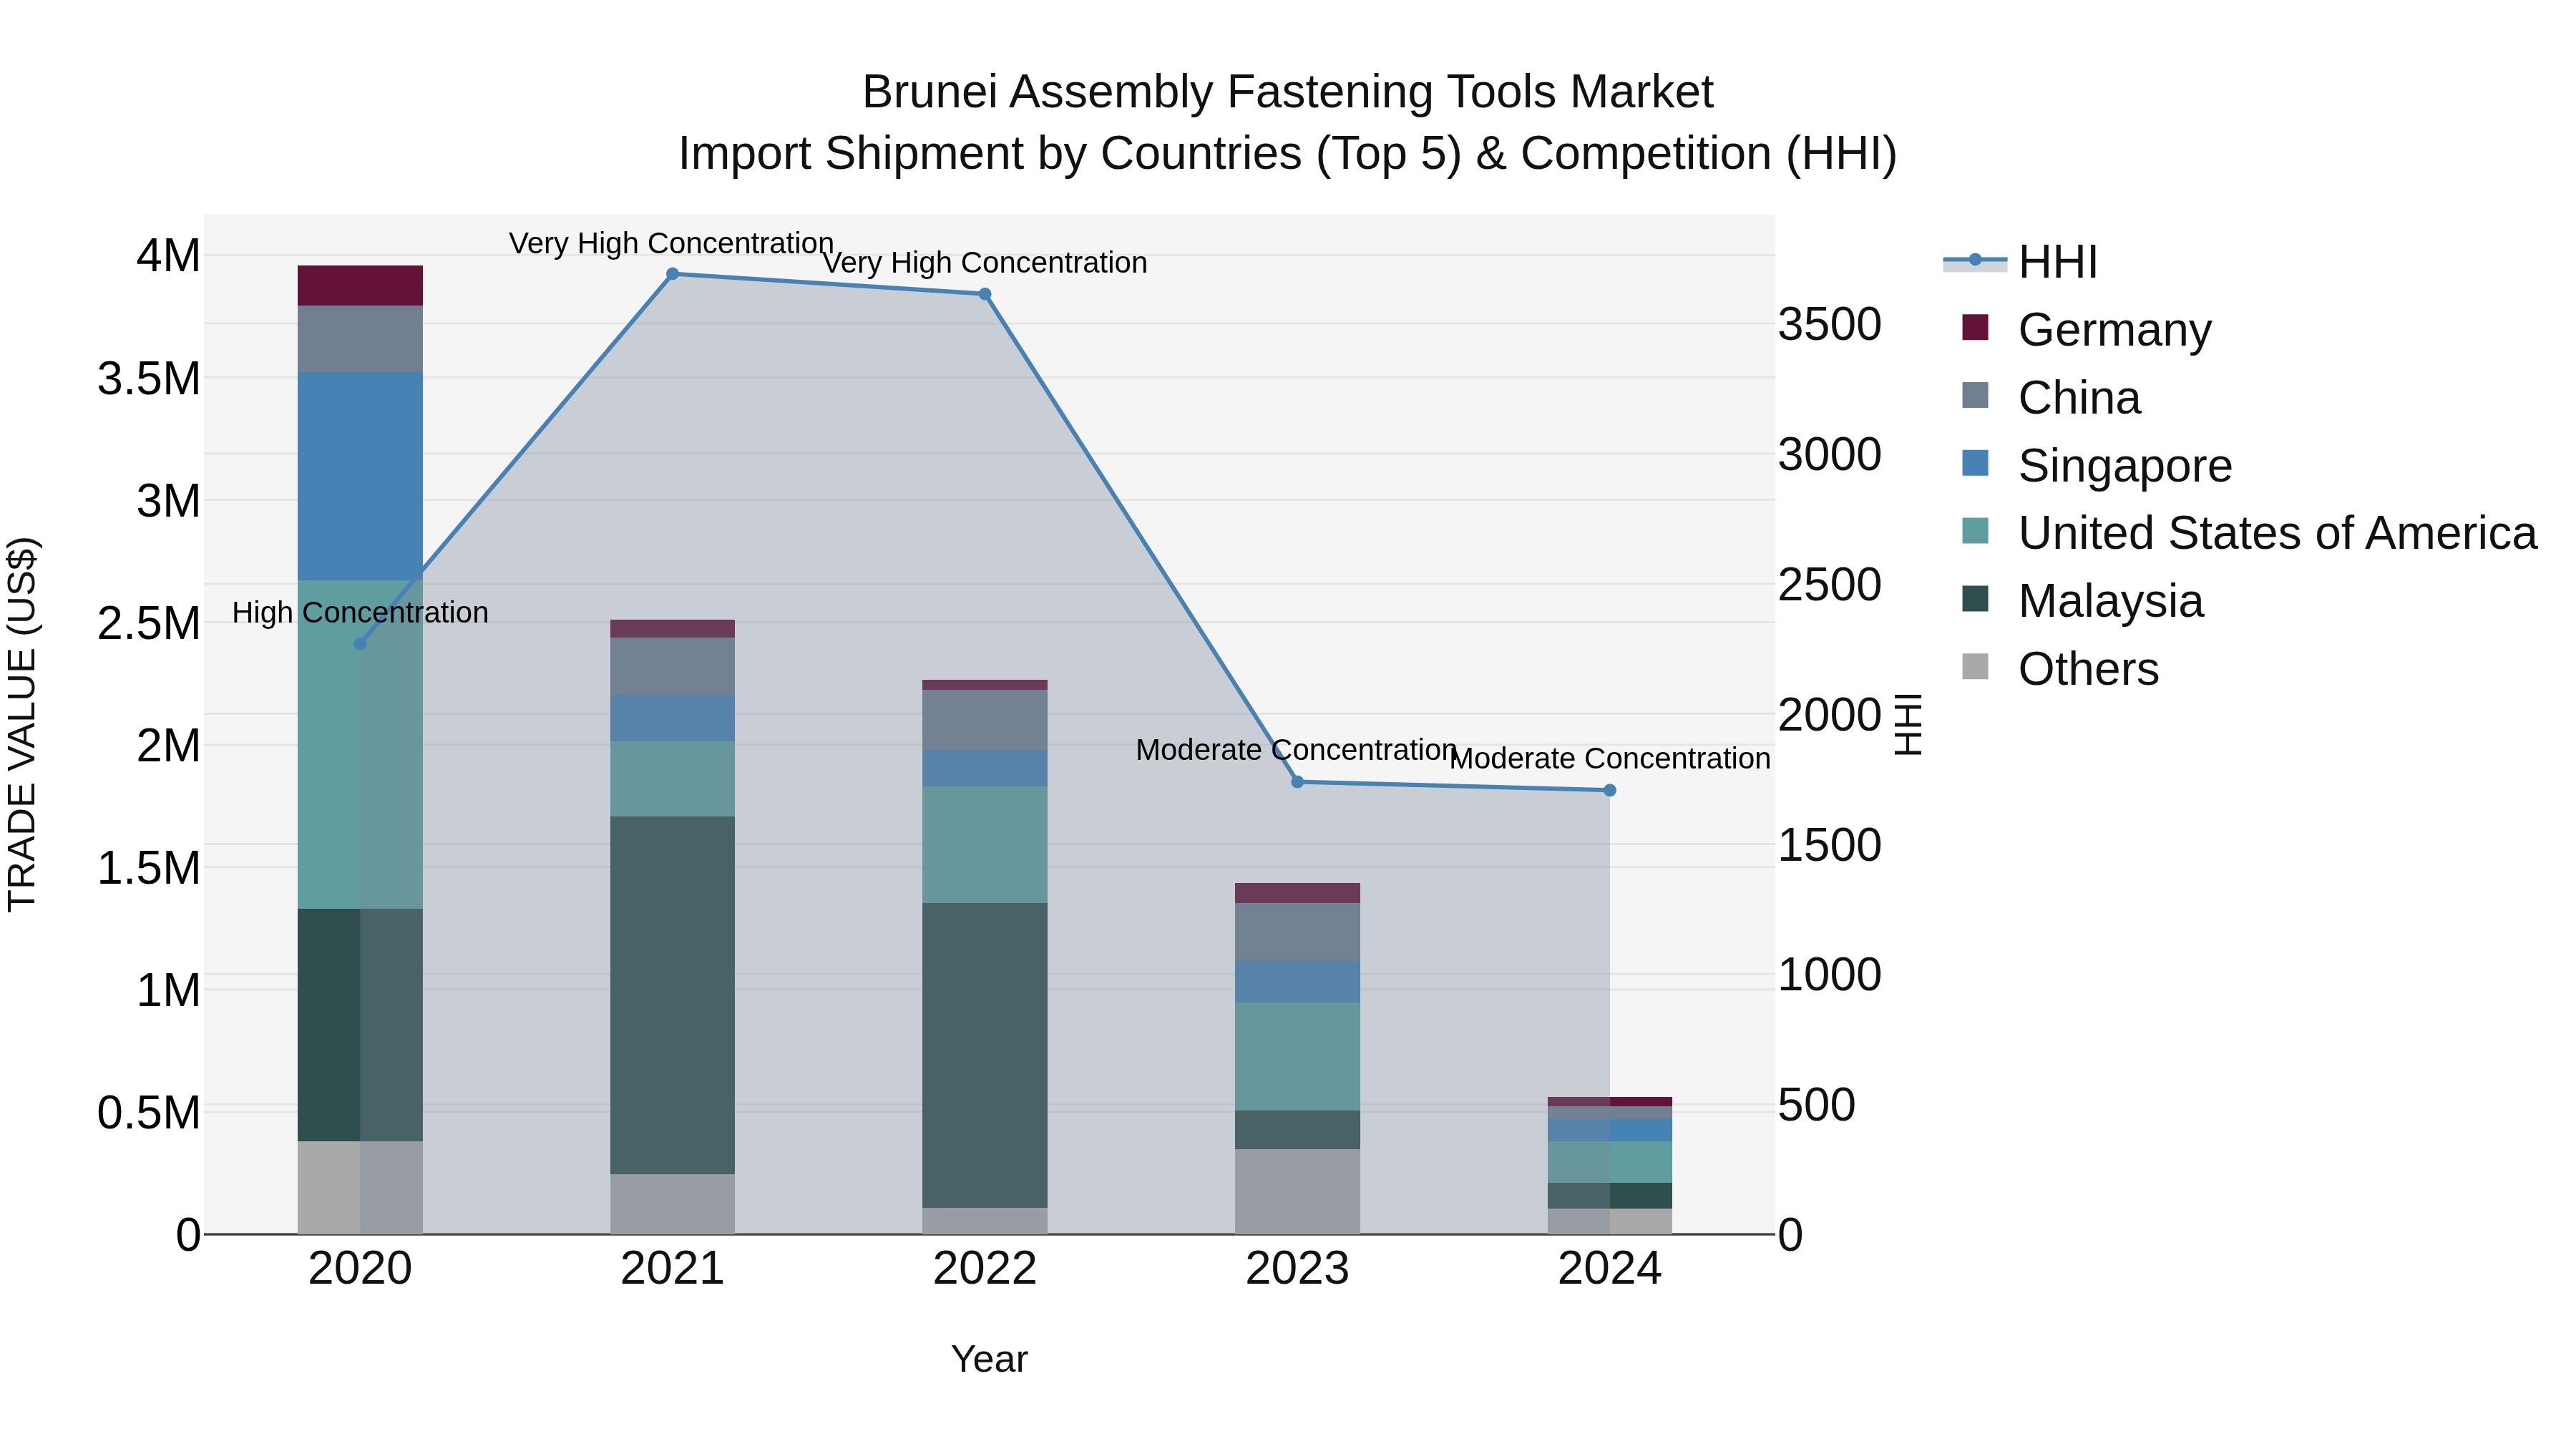Click the USA teal legend swatch
This screenshot has height=1449, width=2576.
coord(1975,531)
